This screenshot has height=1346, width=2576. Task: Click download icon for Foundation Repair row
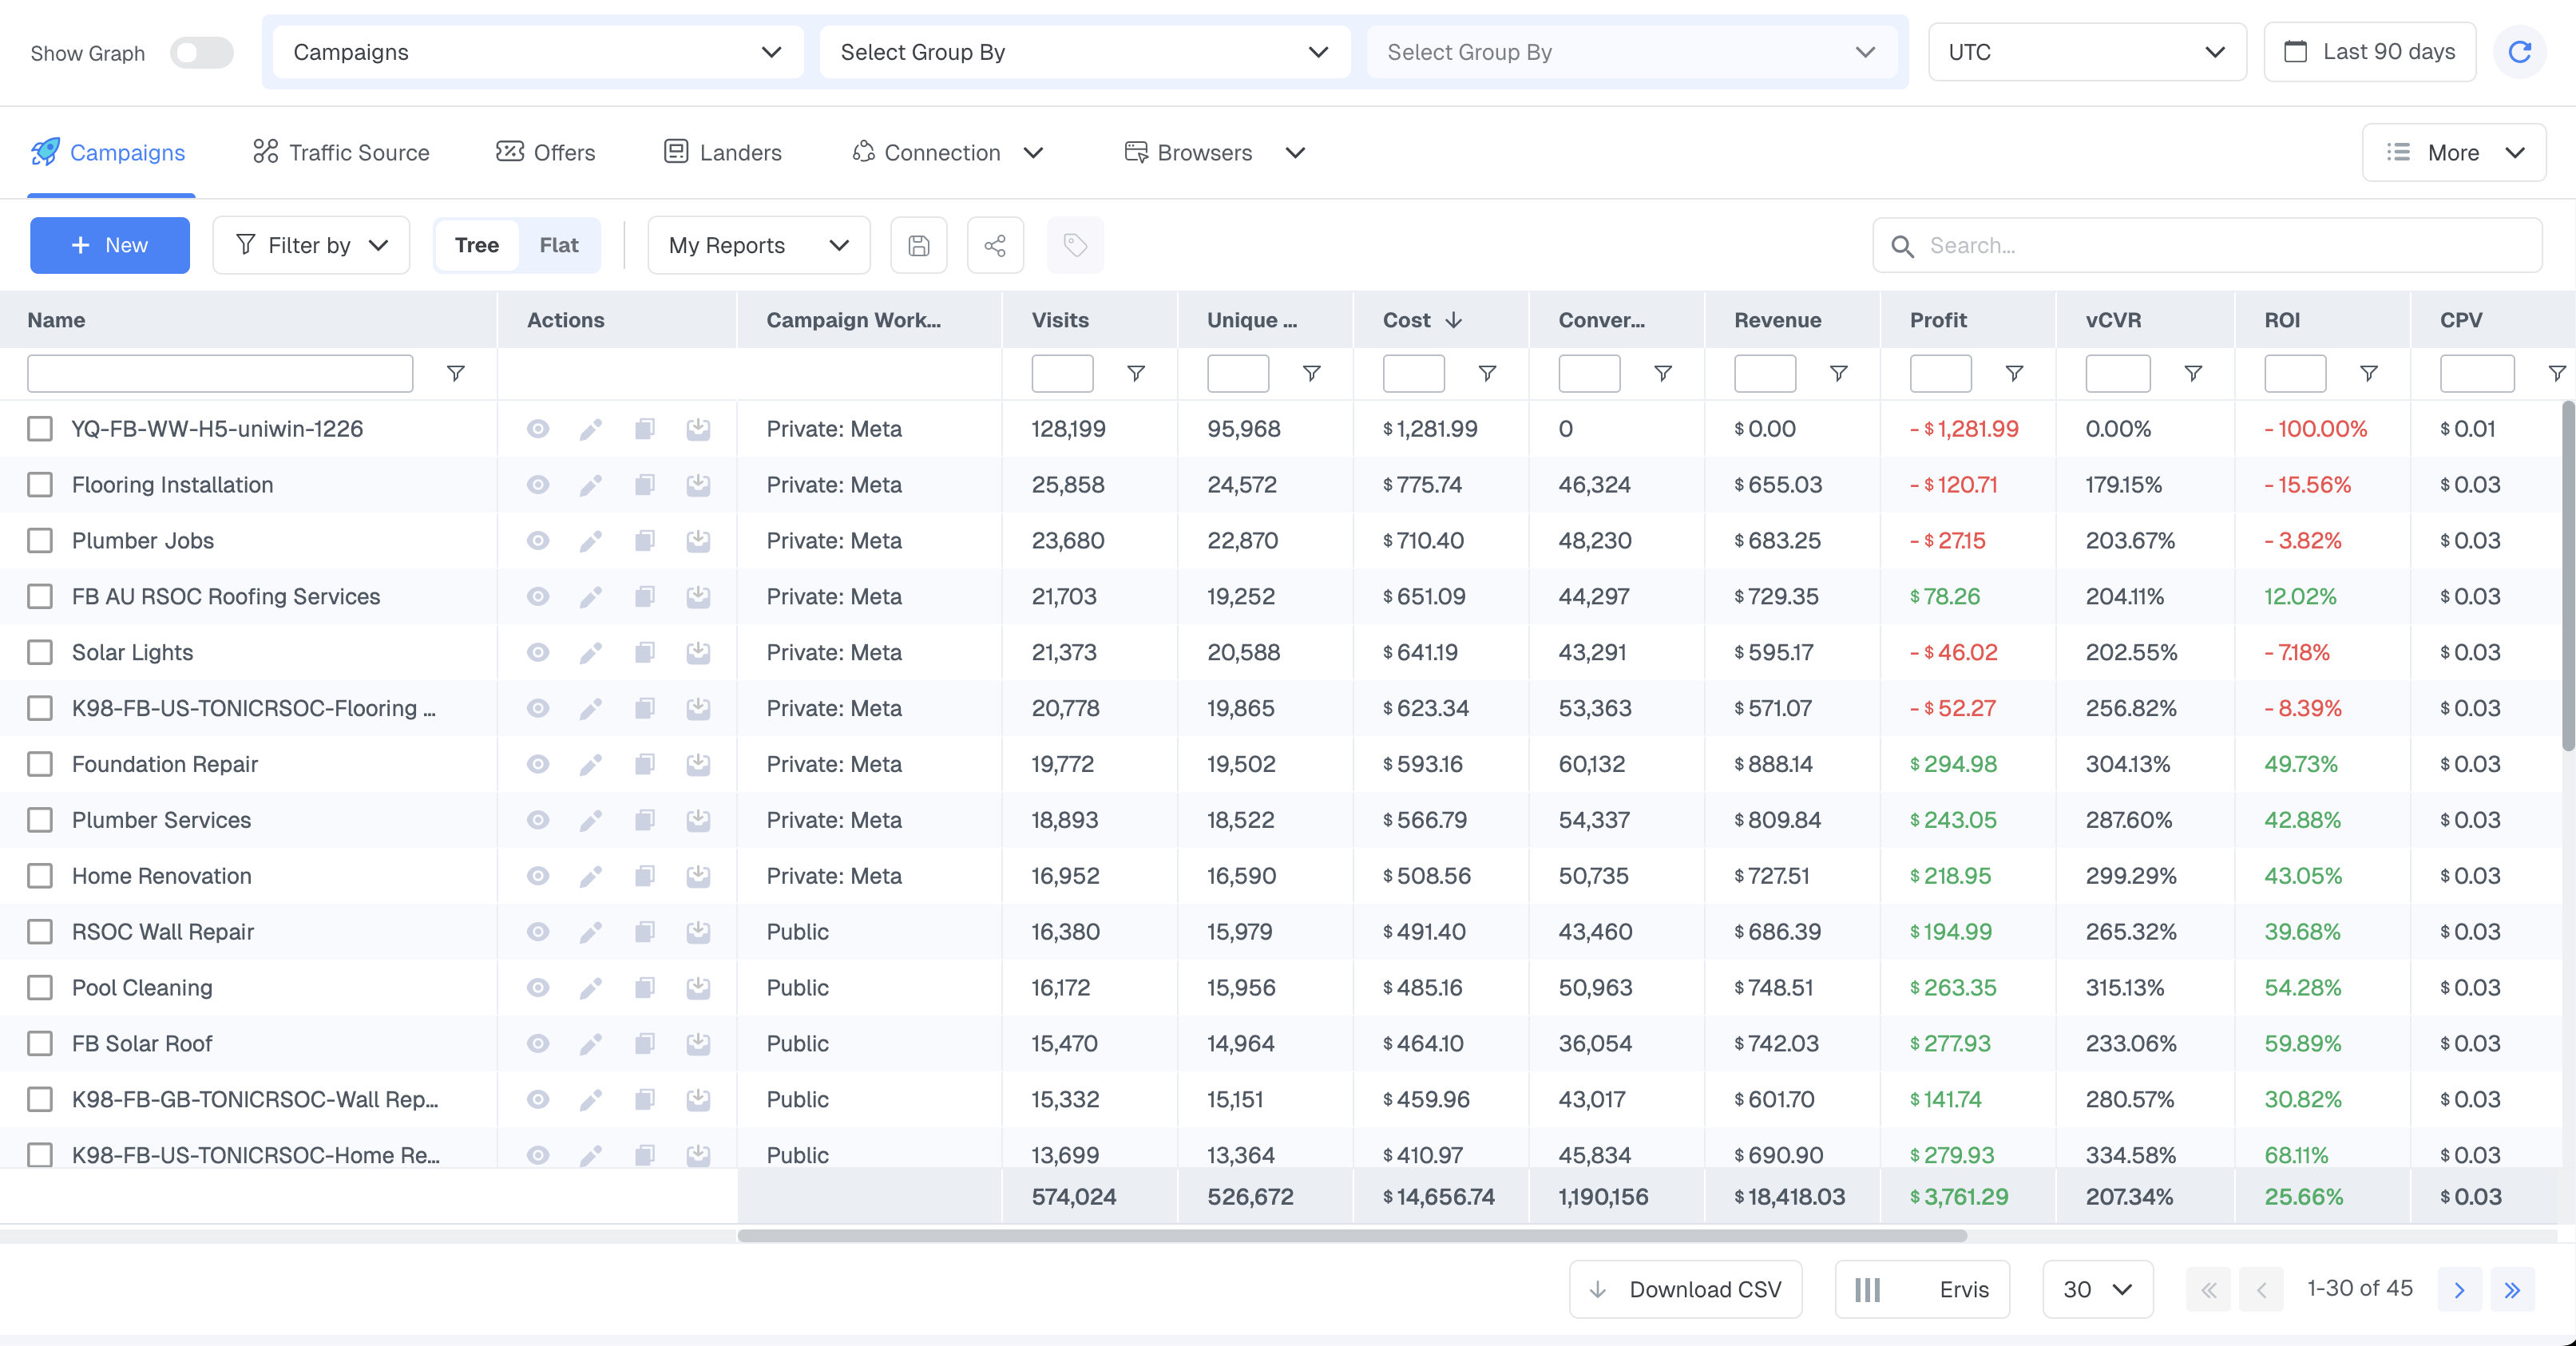point(698,765)
